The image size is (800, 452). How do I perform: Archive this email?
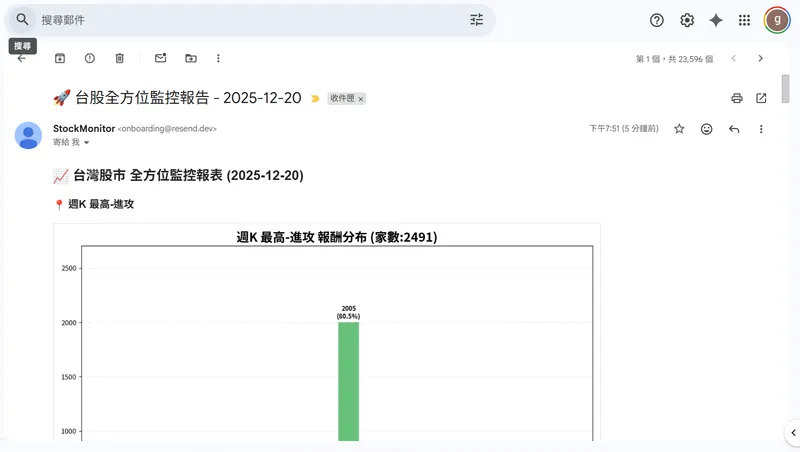[60, 58]
